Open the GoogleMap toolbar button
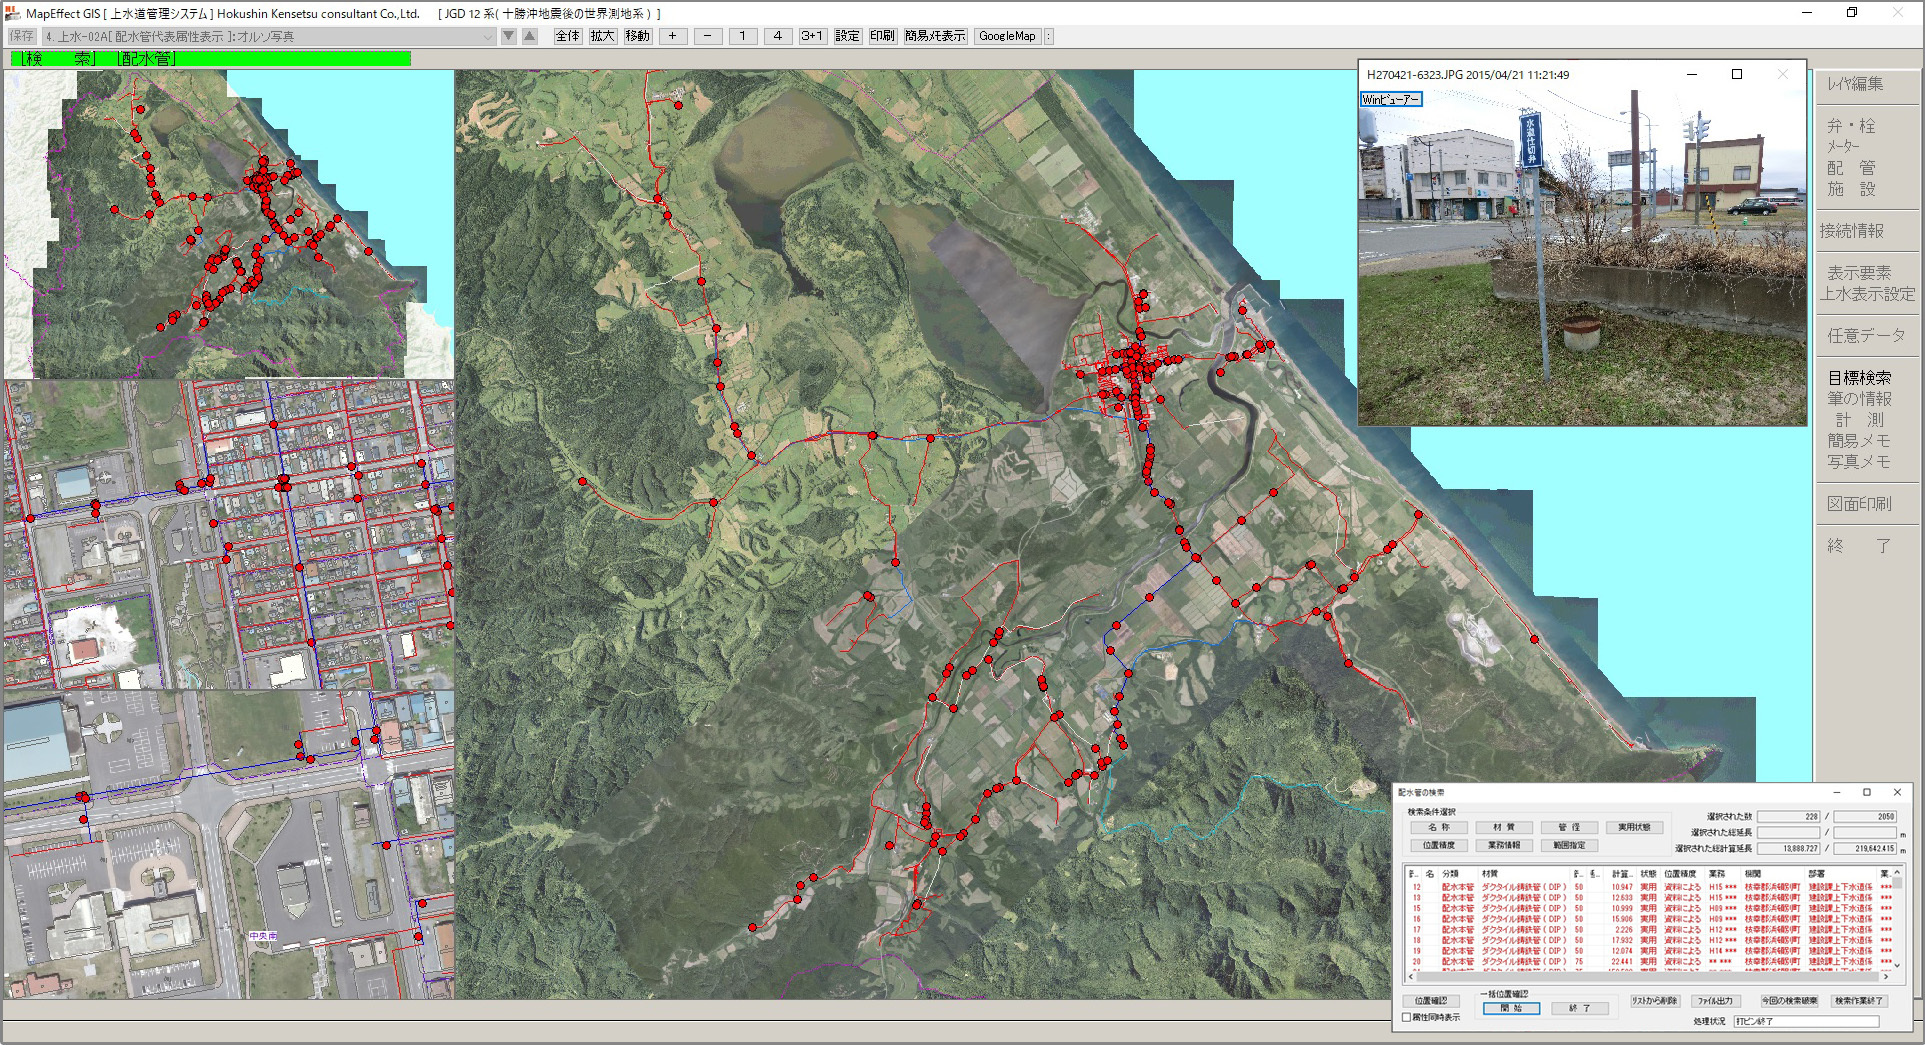 click(1007, 36)
